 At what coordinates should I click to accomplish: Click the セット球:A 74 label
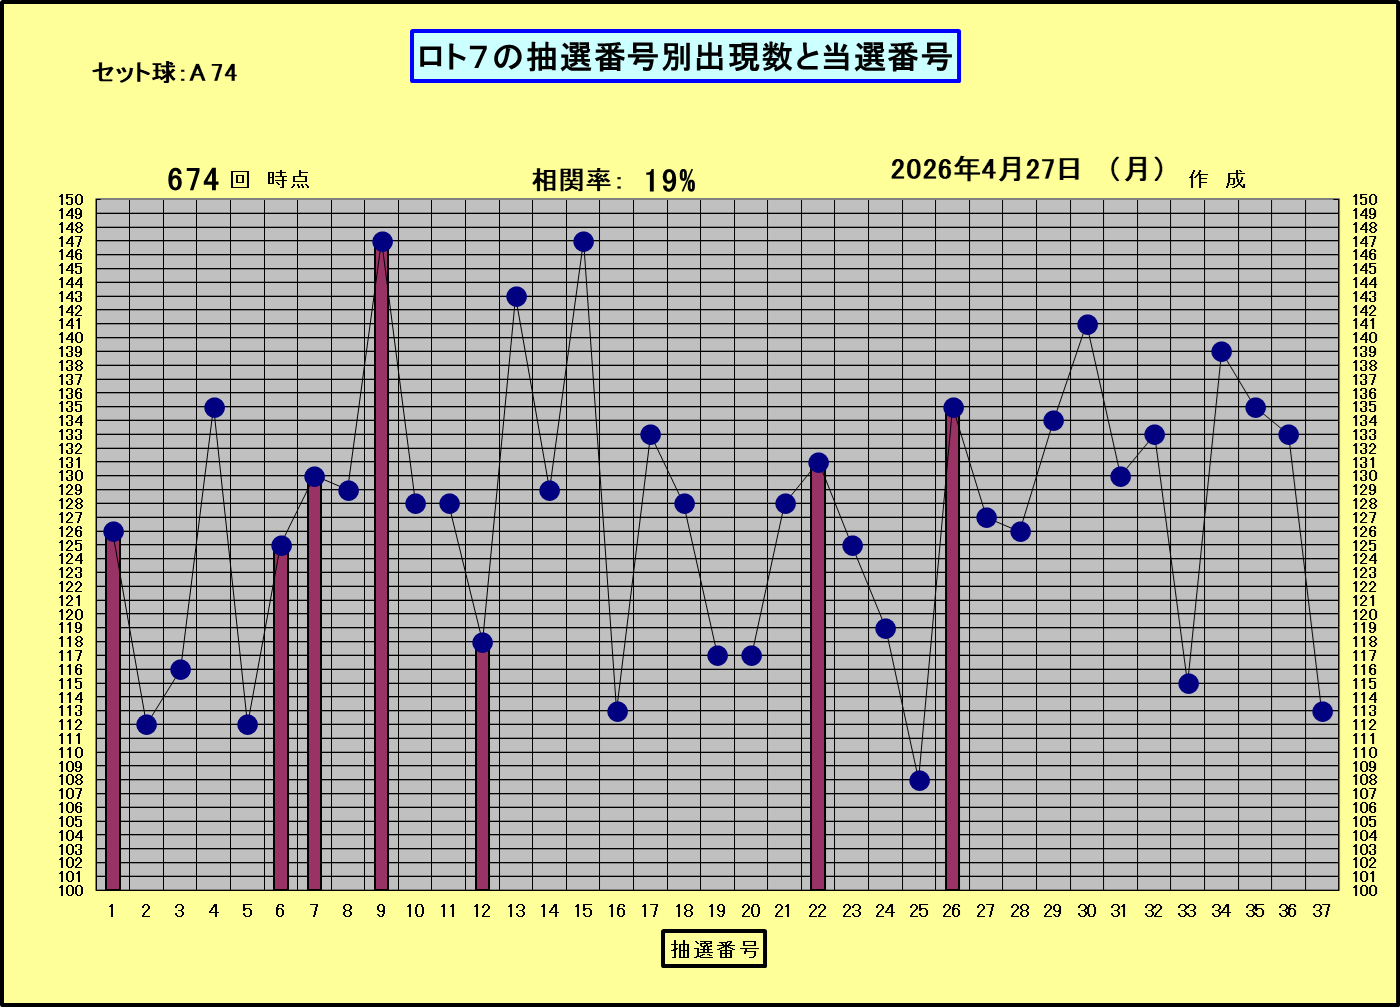[164, 72]
